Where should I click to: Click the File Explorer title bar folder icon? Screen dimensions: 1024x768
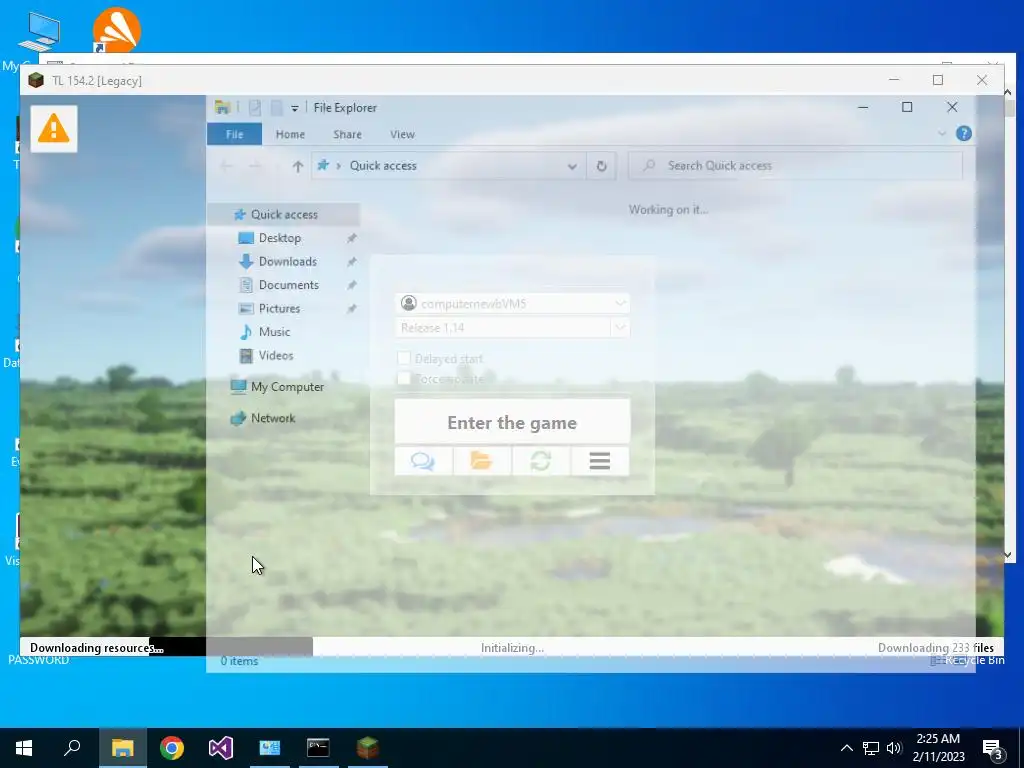pyautogui.click(x=222, y=108)
